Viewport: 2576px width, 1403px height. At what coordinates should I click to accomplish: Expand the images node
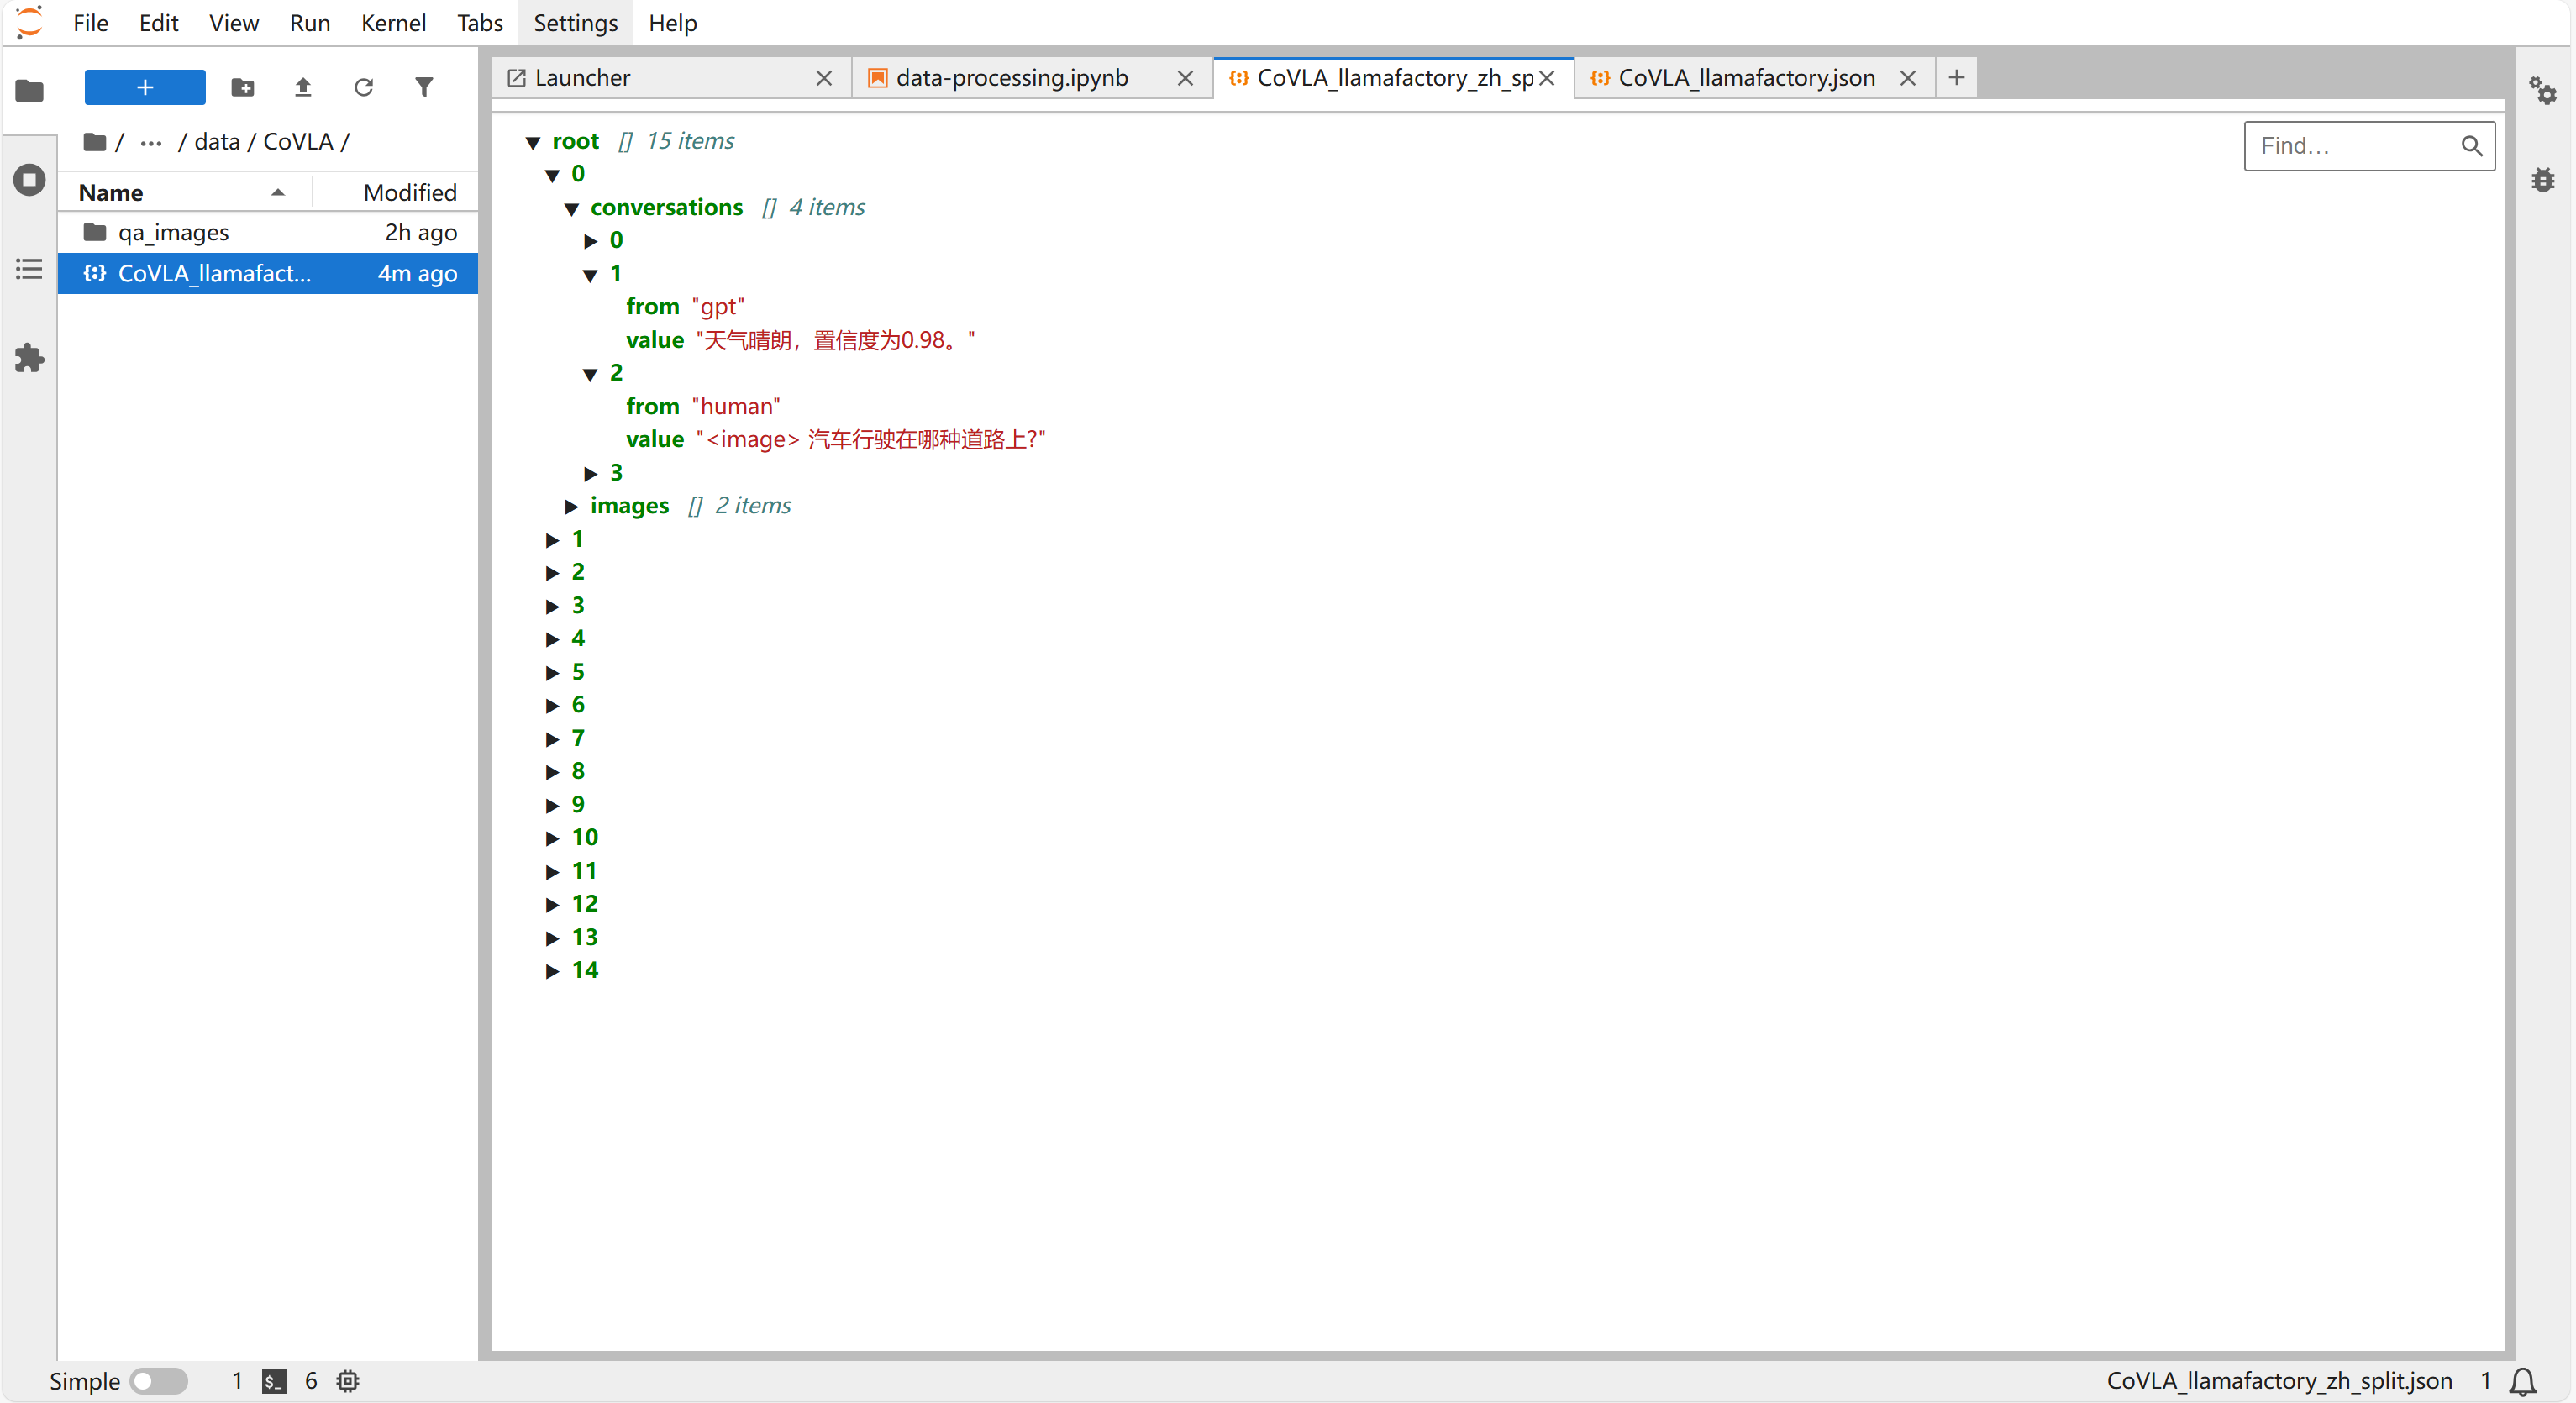[x=572, y=507]
